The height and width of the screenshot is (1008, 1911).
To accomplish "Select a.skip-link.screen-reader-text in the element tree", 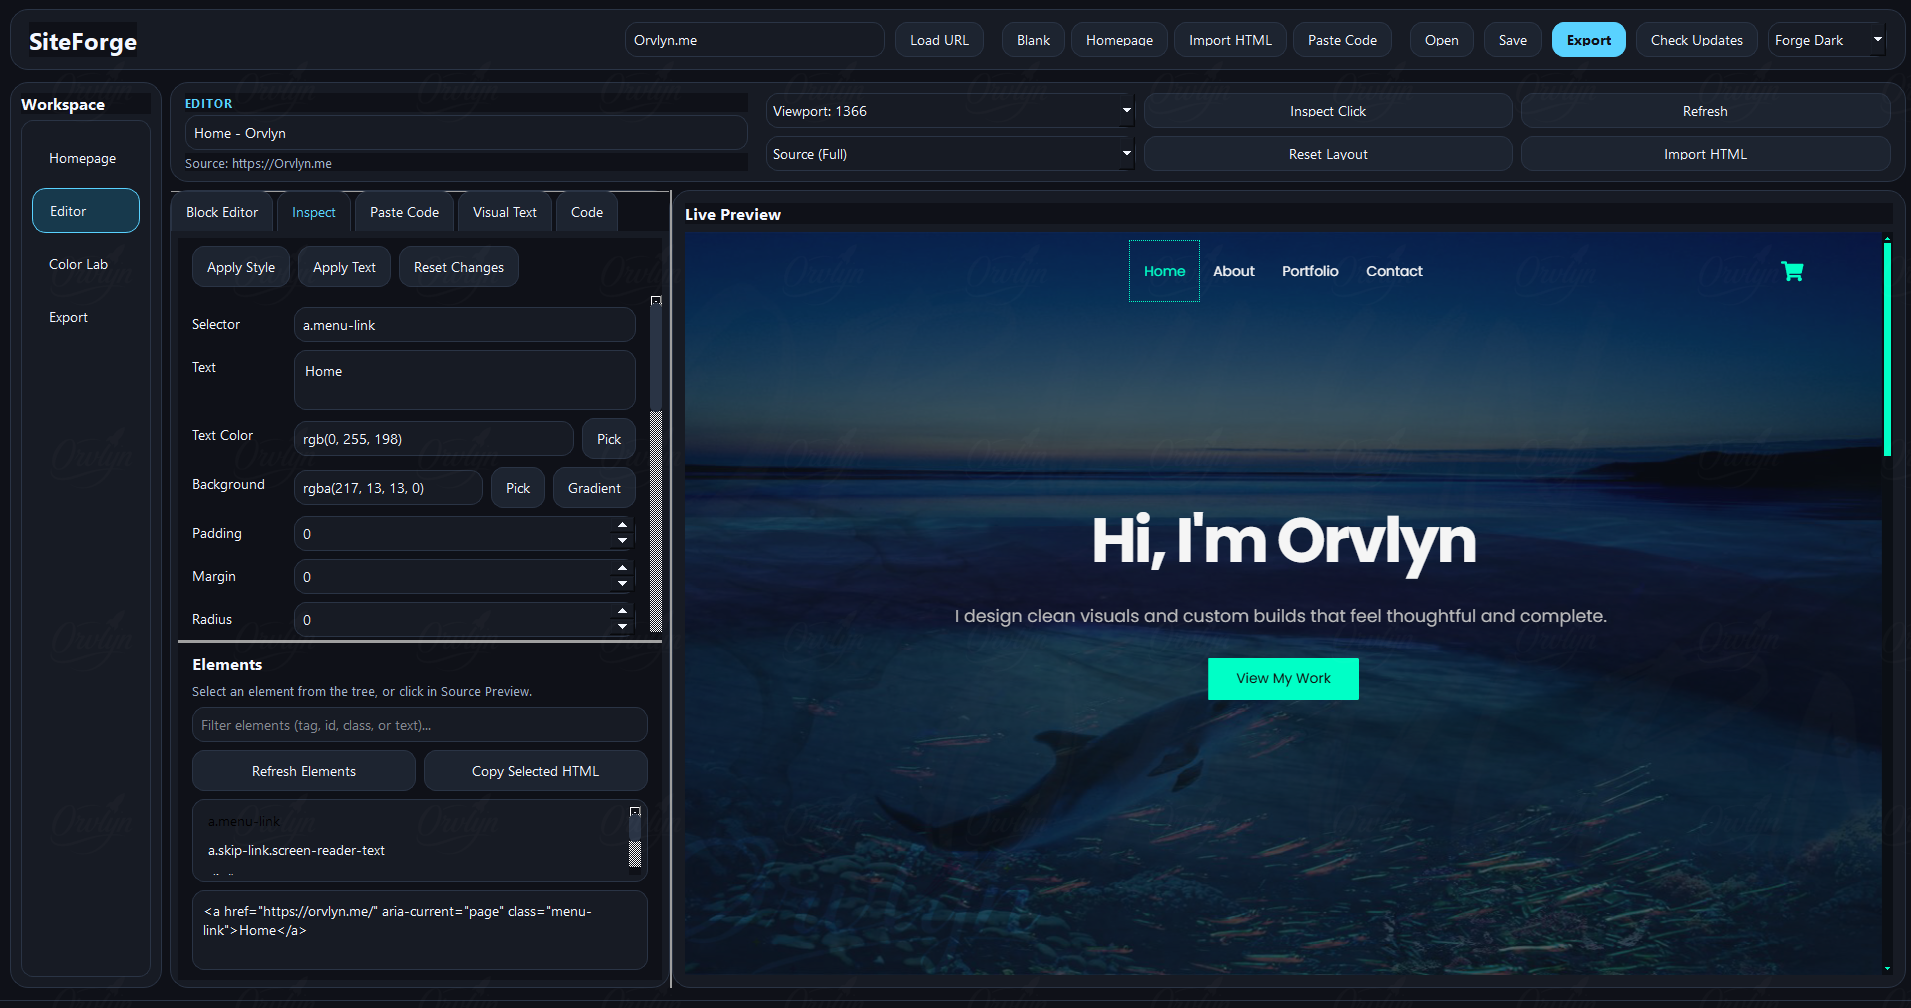I will [296, 850].
